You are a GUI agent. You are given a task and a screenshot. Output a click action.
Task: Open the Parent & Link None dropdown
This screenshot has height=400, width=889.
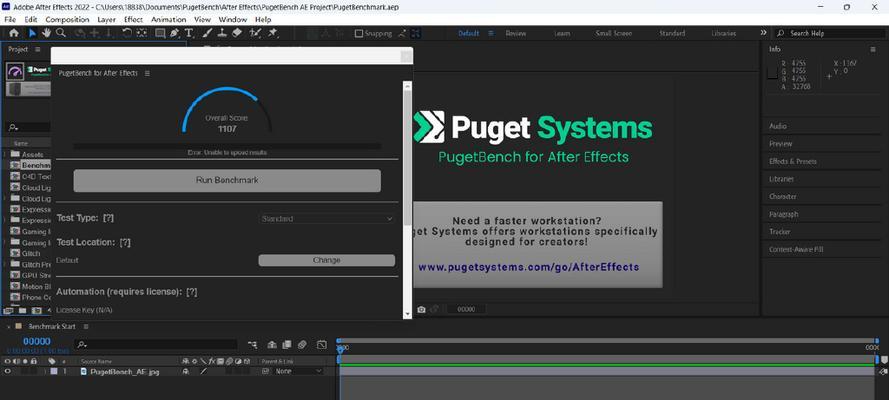(297, 372)
